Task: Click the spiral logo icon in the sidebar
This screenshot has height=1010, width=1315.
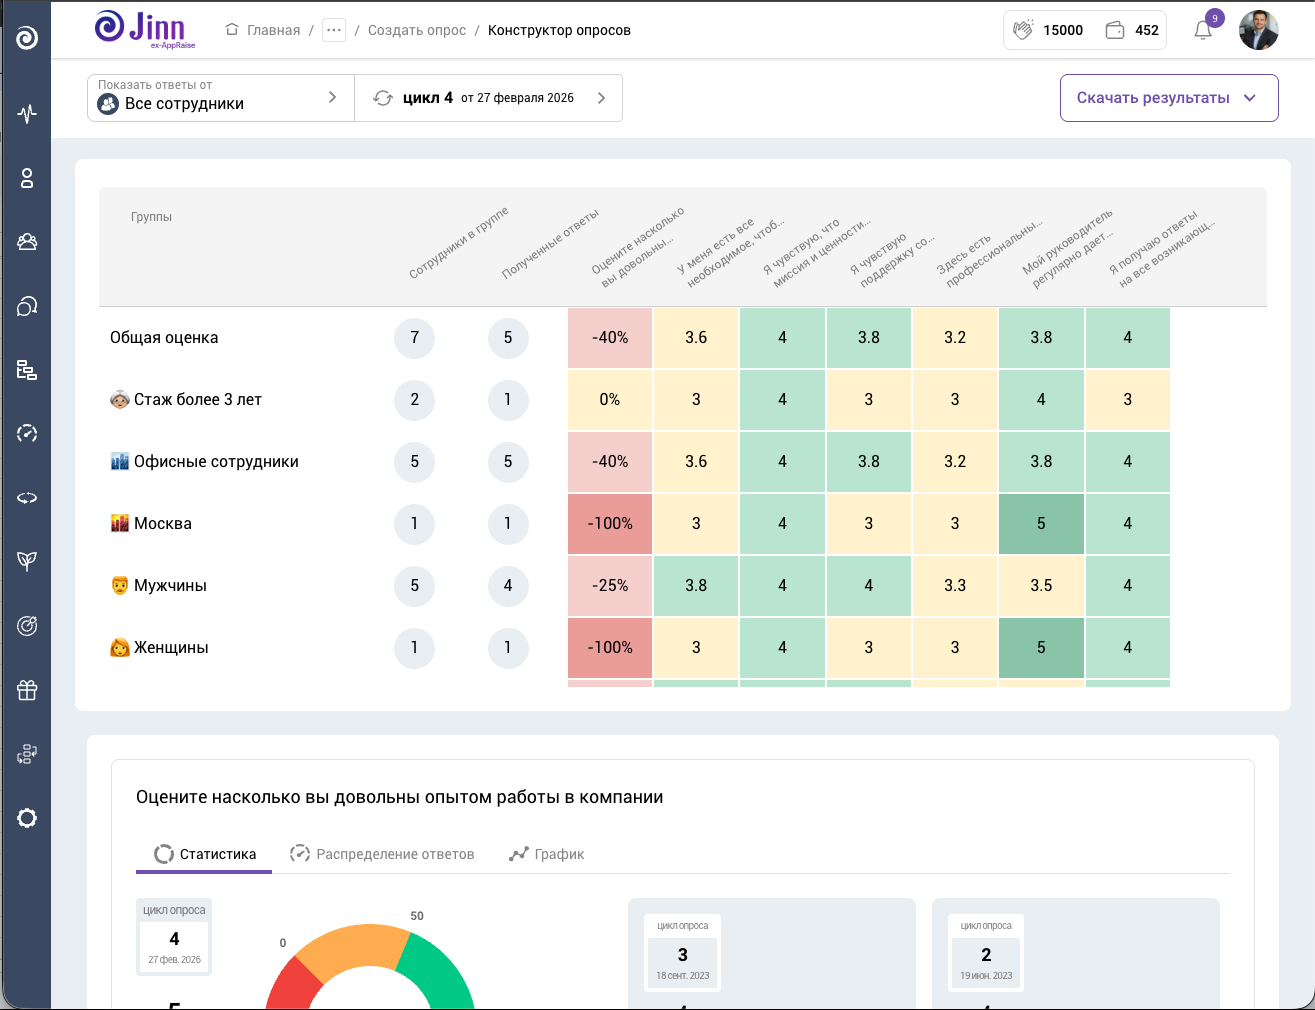Action: click(27, 38)
